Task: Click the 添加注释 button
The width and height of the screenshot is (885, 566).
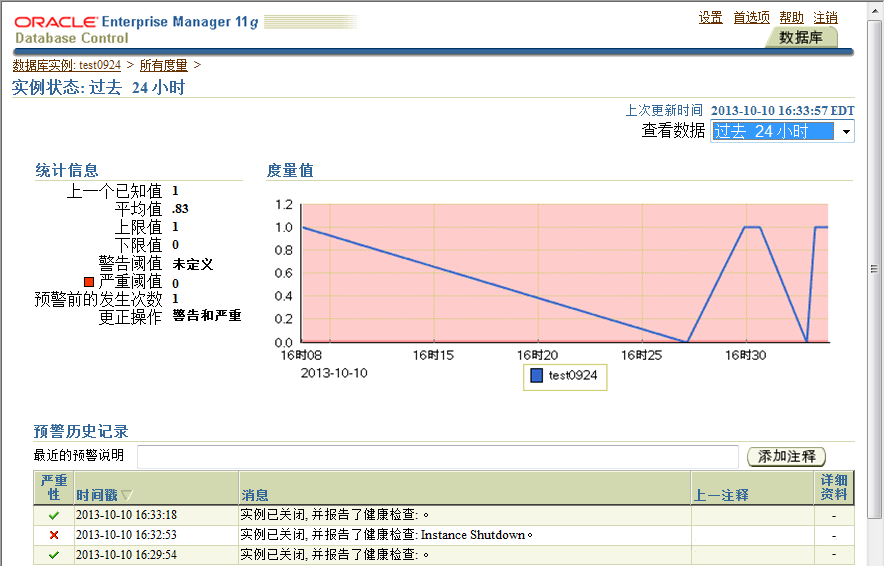Action: click(x=786, y=456)
